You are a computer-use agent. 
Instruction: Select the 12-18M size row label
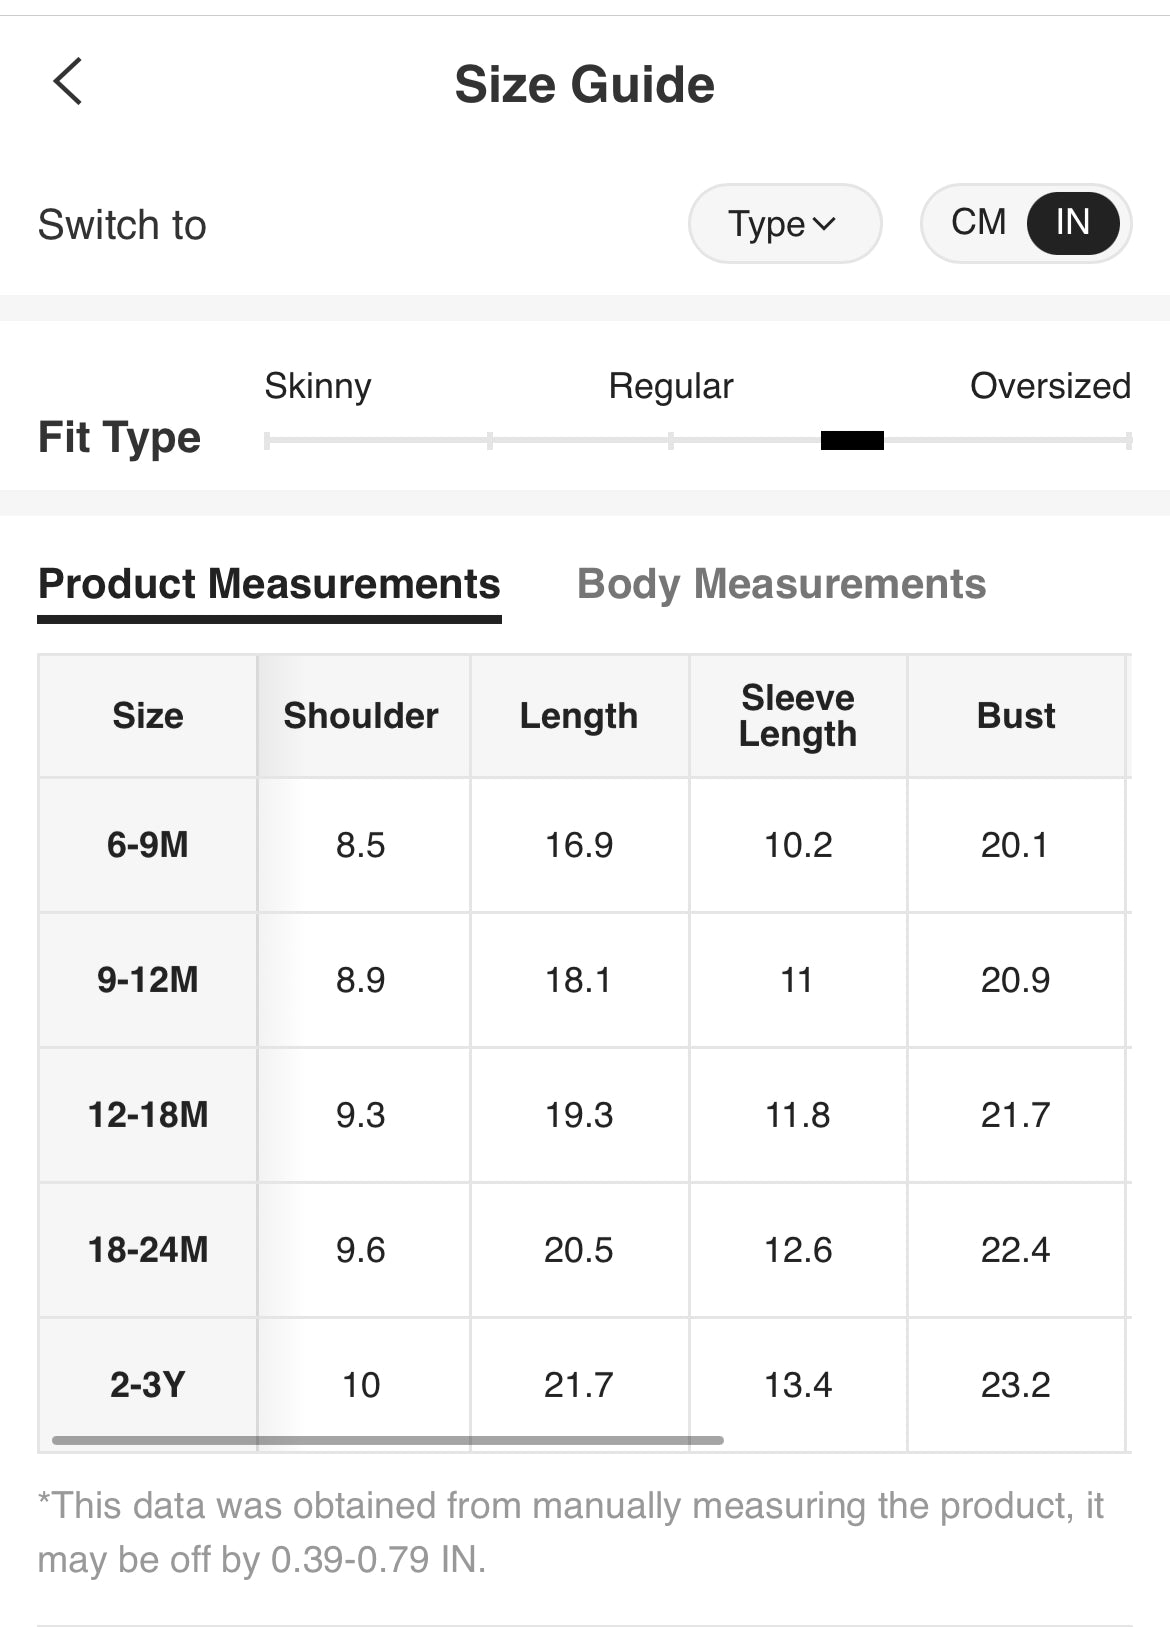click(x=148, y=1115)
